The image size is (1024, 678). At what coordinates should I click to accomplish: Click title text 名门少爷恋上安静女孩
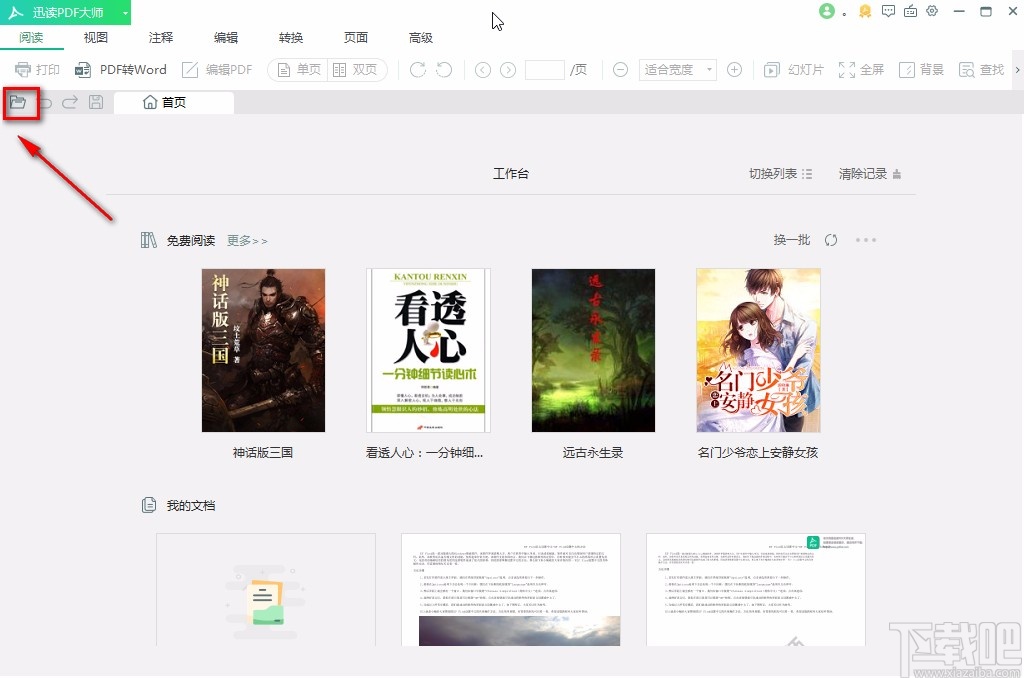(758, 453)
